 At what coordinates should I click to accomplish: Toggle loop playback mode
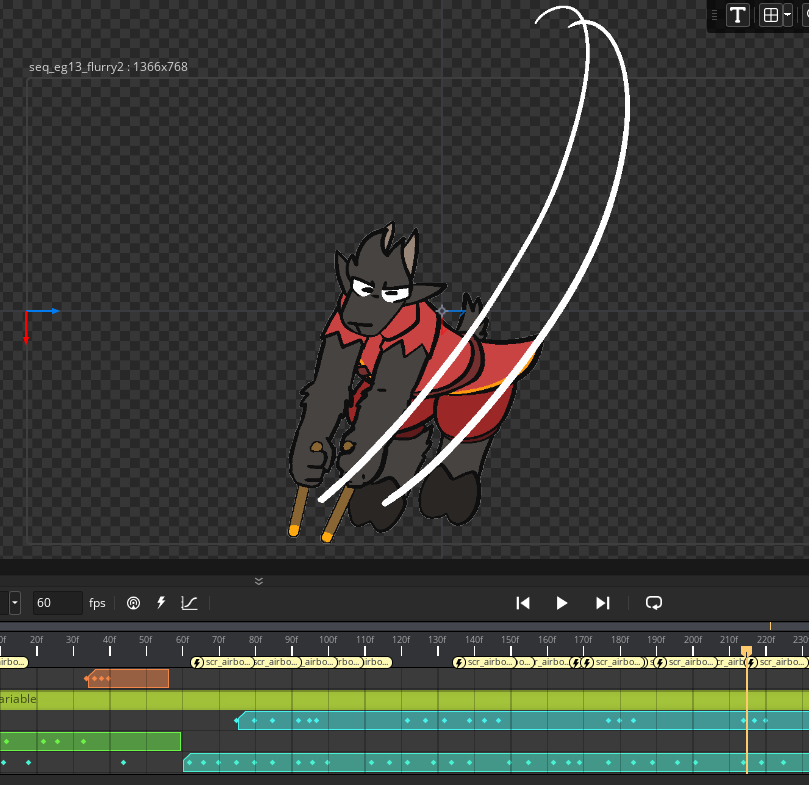pyautogui.click(x=654, y=603)
